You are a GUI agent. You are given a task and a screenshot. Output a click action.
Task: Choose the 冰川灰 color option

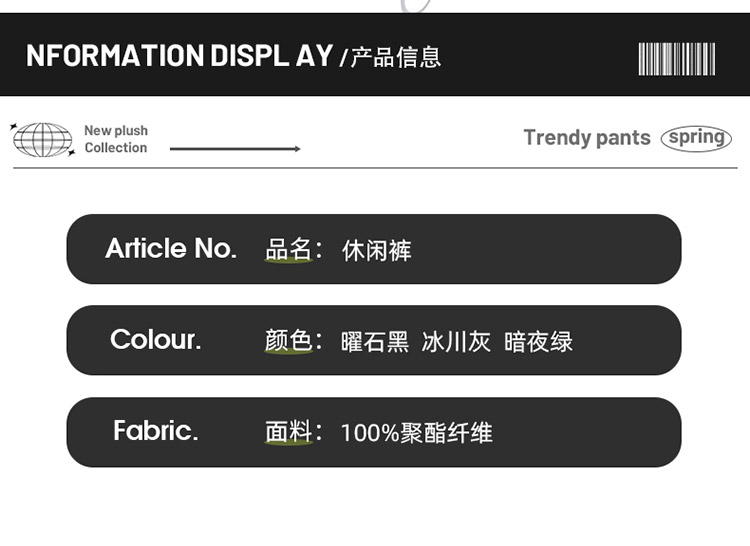[x=456, y=342]
